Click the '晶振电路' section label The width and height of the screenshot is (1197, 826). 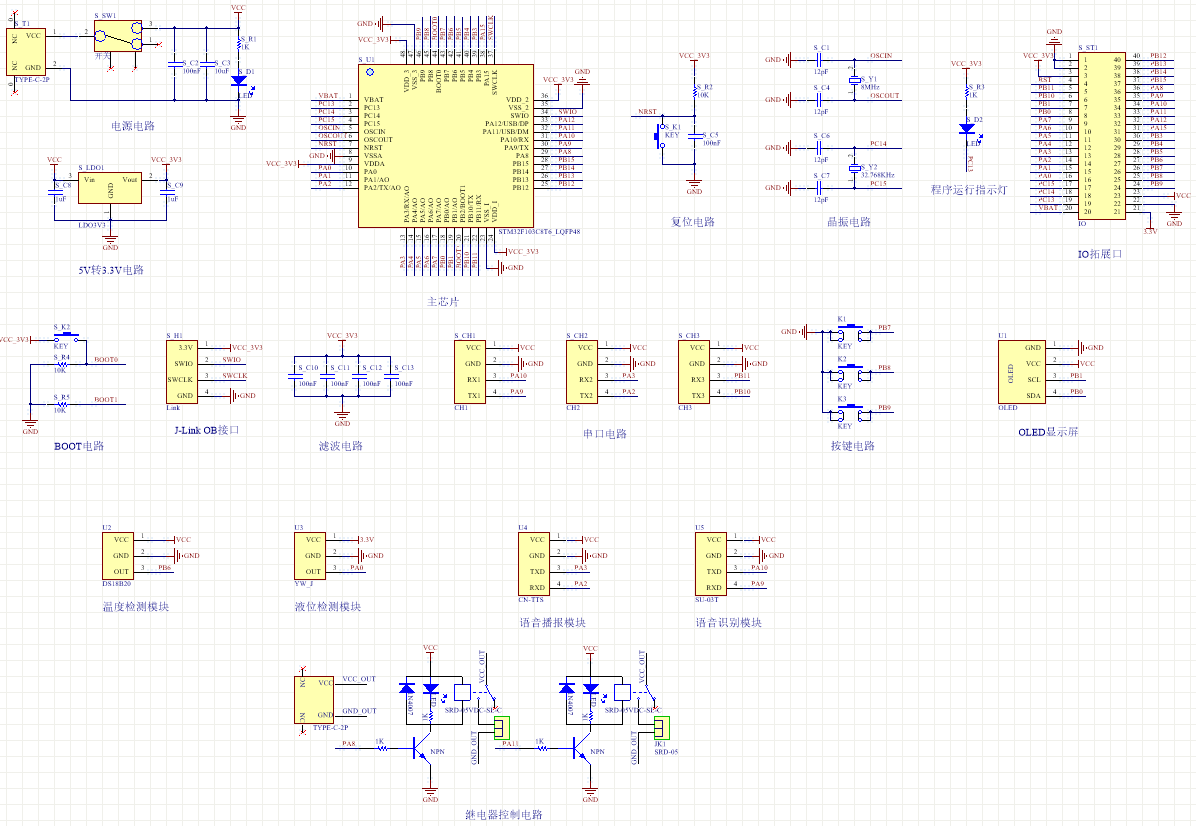point(849,222)
